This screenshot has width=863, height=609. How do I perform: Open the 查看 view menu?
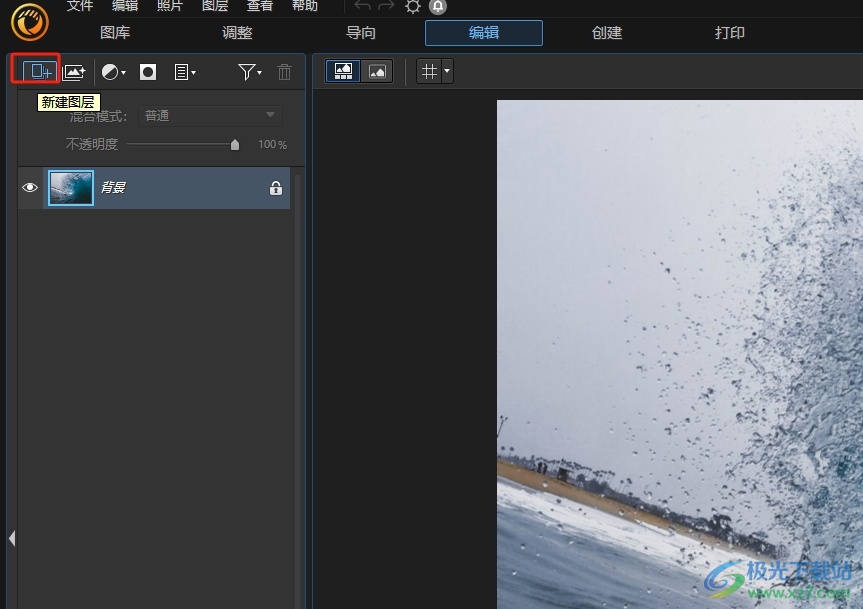coord(260,6)
